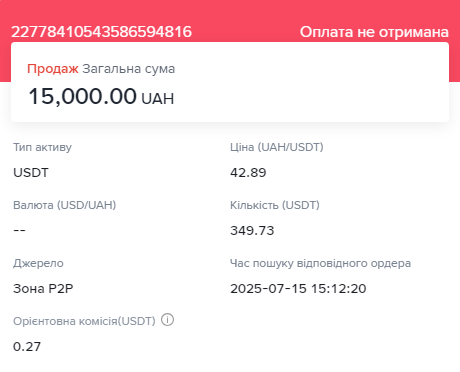Image resolution: width=460 pixels, height=372 pixels.
Task: Select the order number 2277841054358659481​6
Action: (102, 32)
